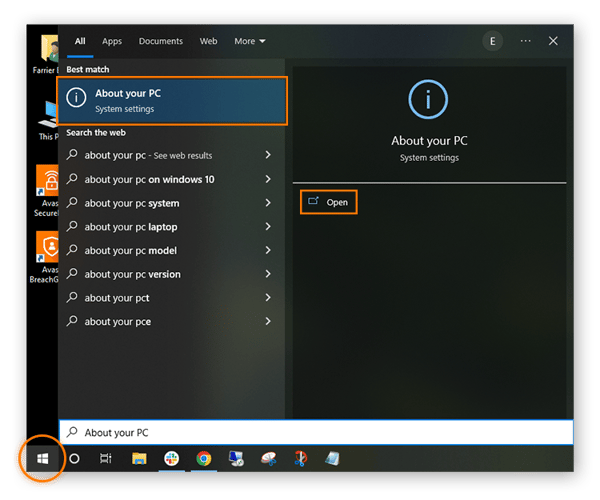Open the notepad-style taskbar icon
Image resolution: width=600 pixels, height=500 pixels.
332,458
